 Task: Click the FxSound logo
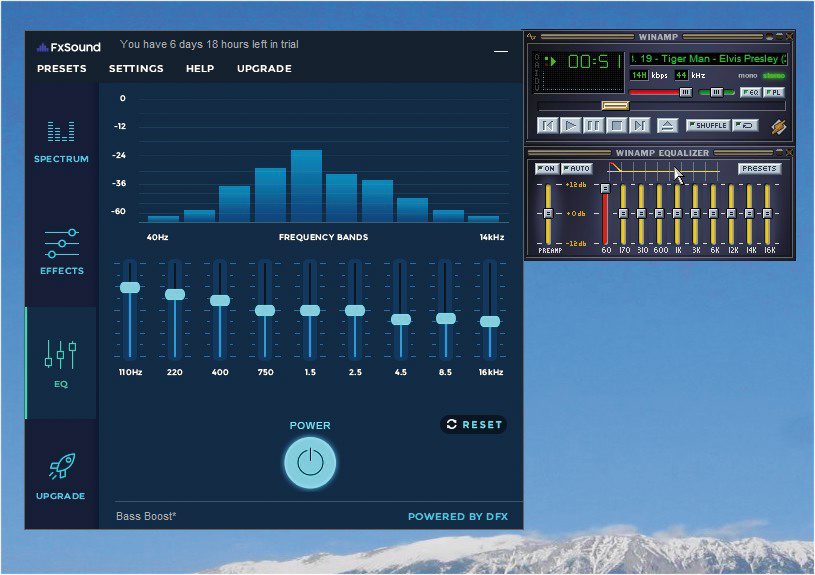(x=68, y=47)
